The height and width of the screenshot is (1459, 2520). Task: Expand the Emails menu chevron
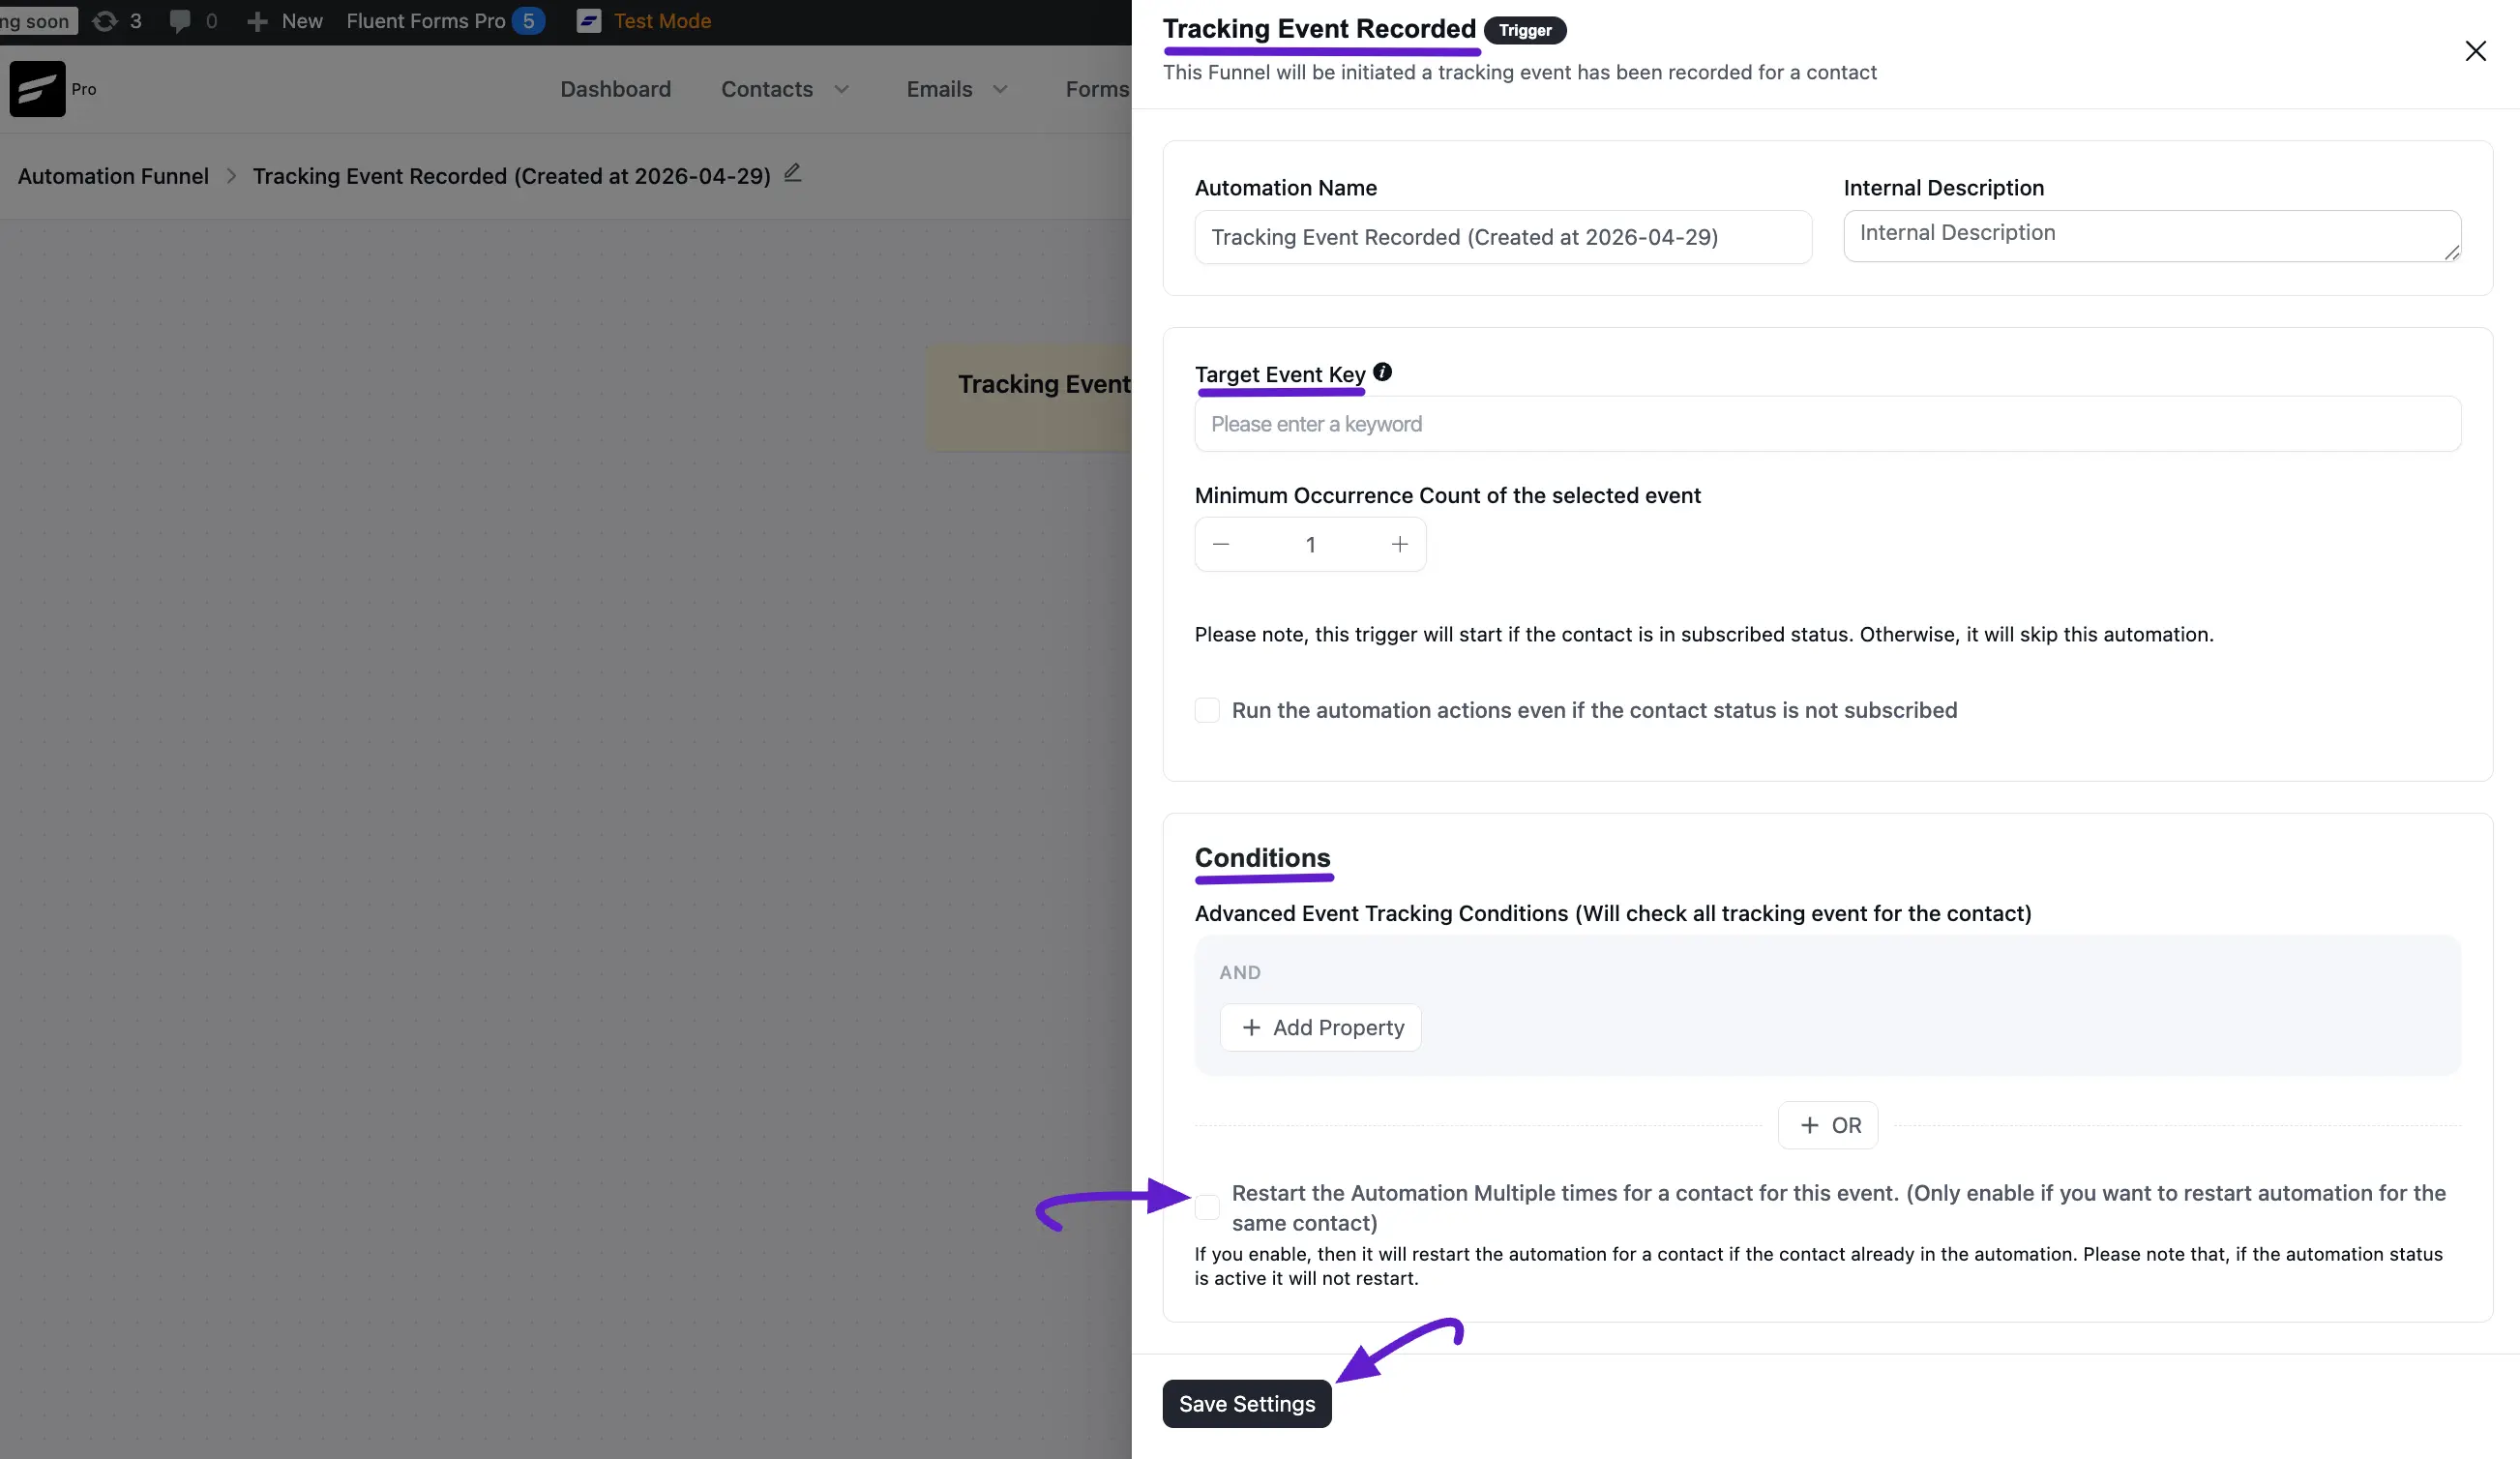pyautogui.click(x=1000, y=89)
